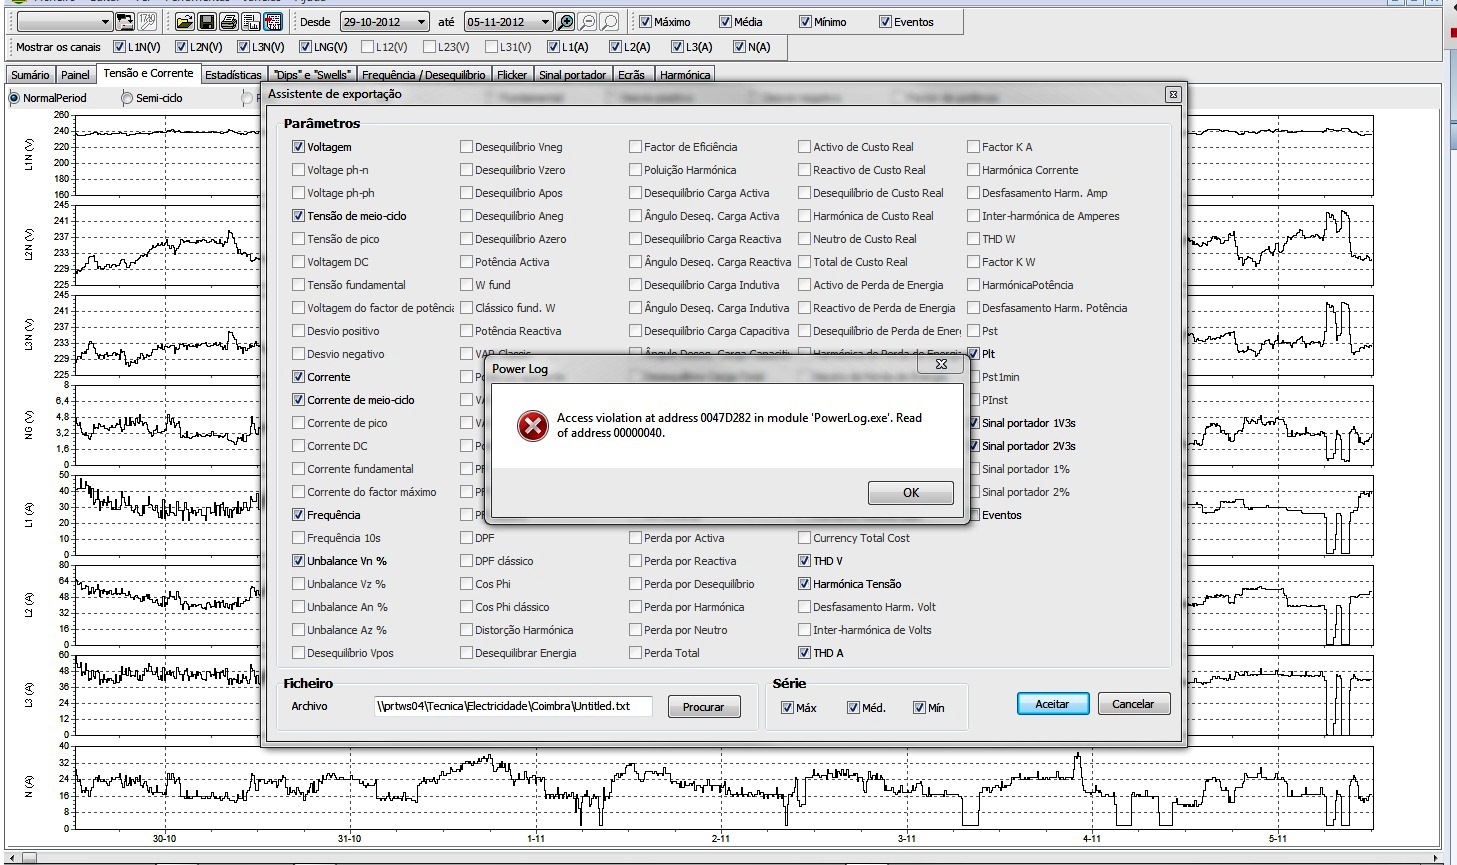Click the icon right of the empty combo box

click(x=126, y=22)
